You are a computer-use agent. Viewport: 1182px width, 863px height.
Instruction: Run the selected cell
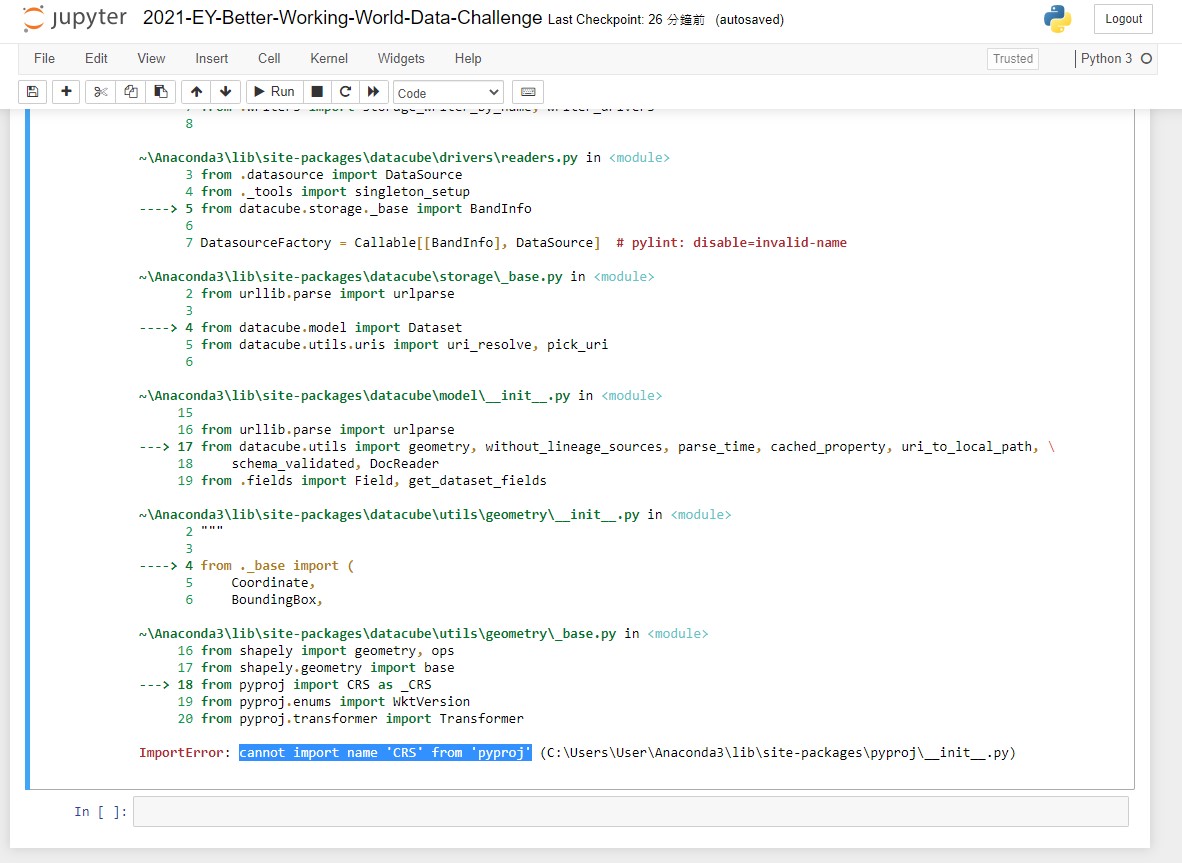274,91
